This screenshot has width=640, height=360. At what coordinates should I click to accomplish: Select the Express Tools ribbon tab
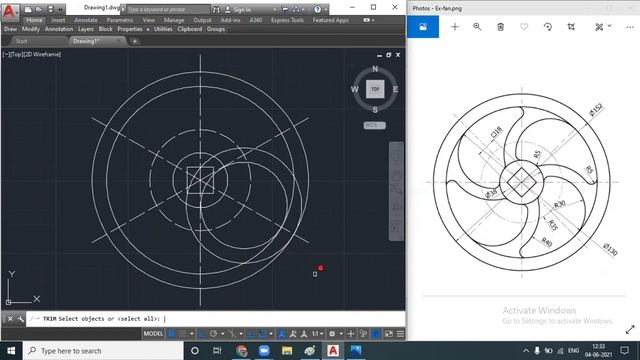pos(287,20)
